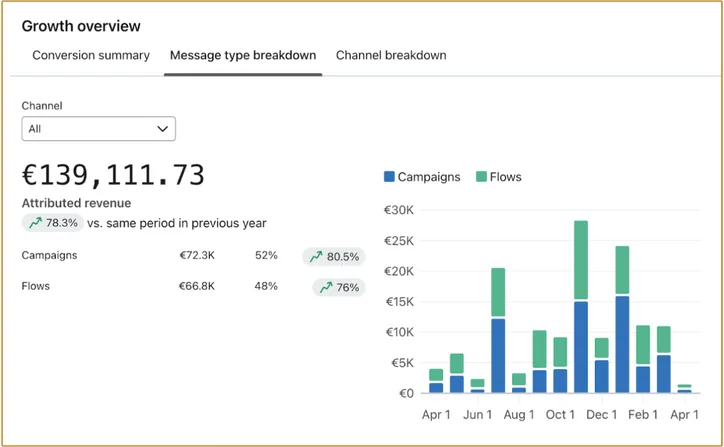Click the 48% Flows share value
Screen dimensions: 724x447
coord(266,286)
